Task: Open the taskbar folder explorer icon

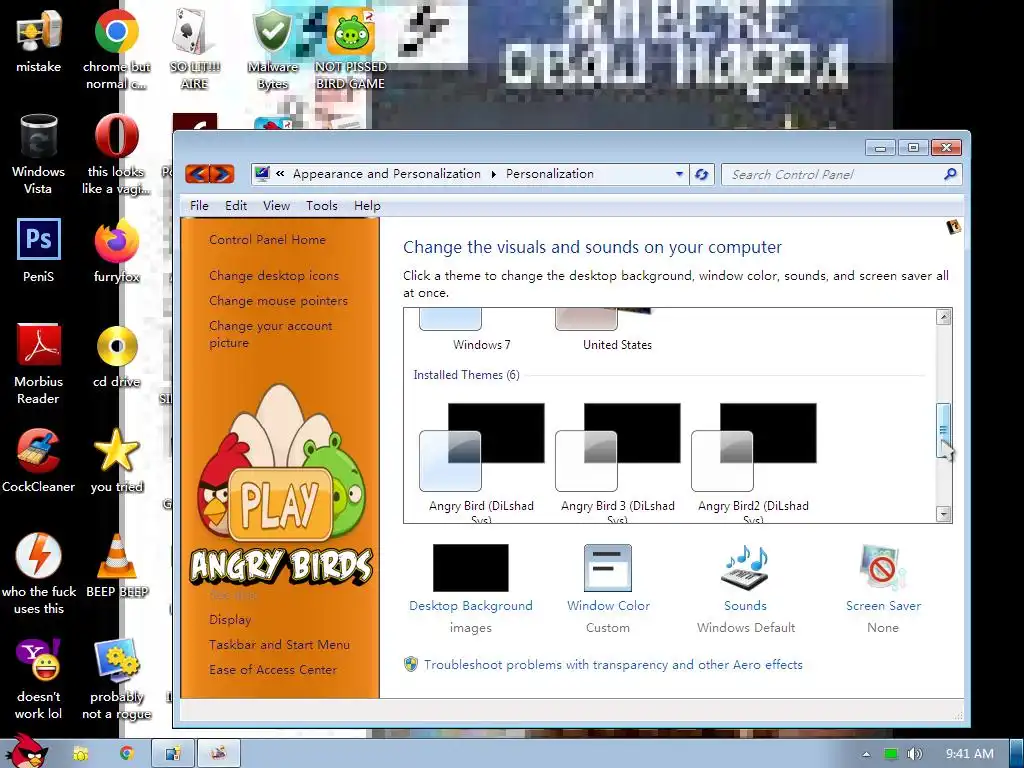Action: pyautogui.click(x=81, y=754)
